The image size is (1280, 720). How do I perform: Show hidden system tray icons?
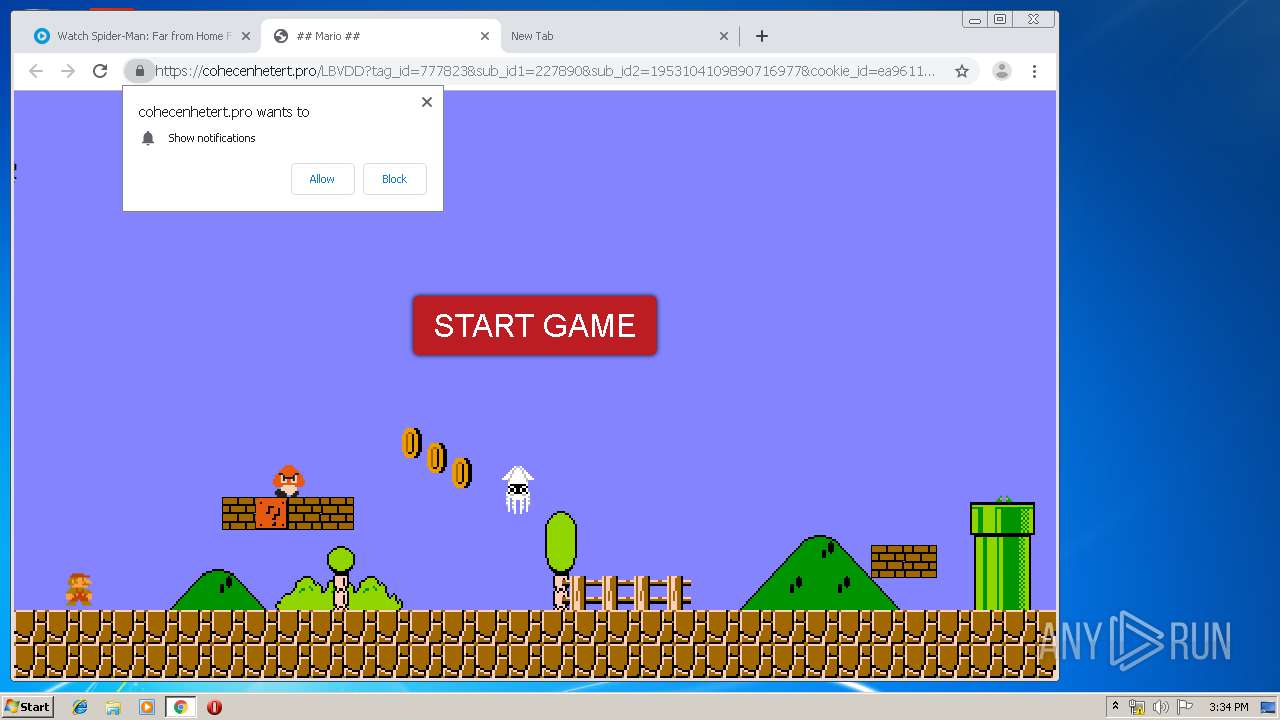[1115, 707]
